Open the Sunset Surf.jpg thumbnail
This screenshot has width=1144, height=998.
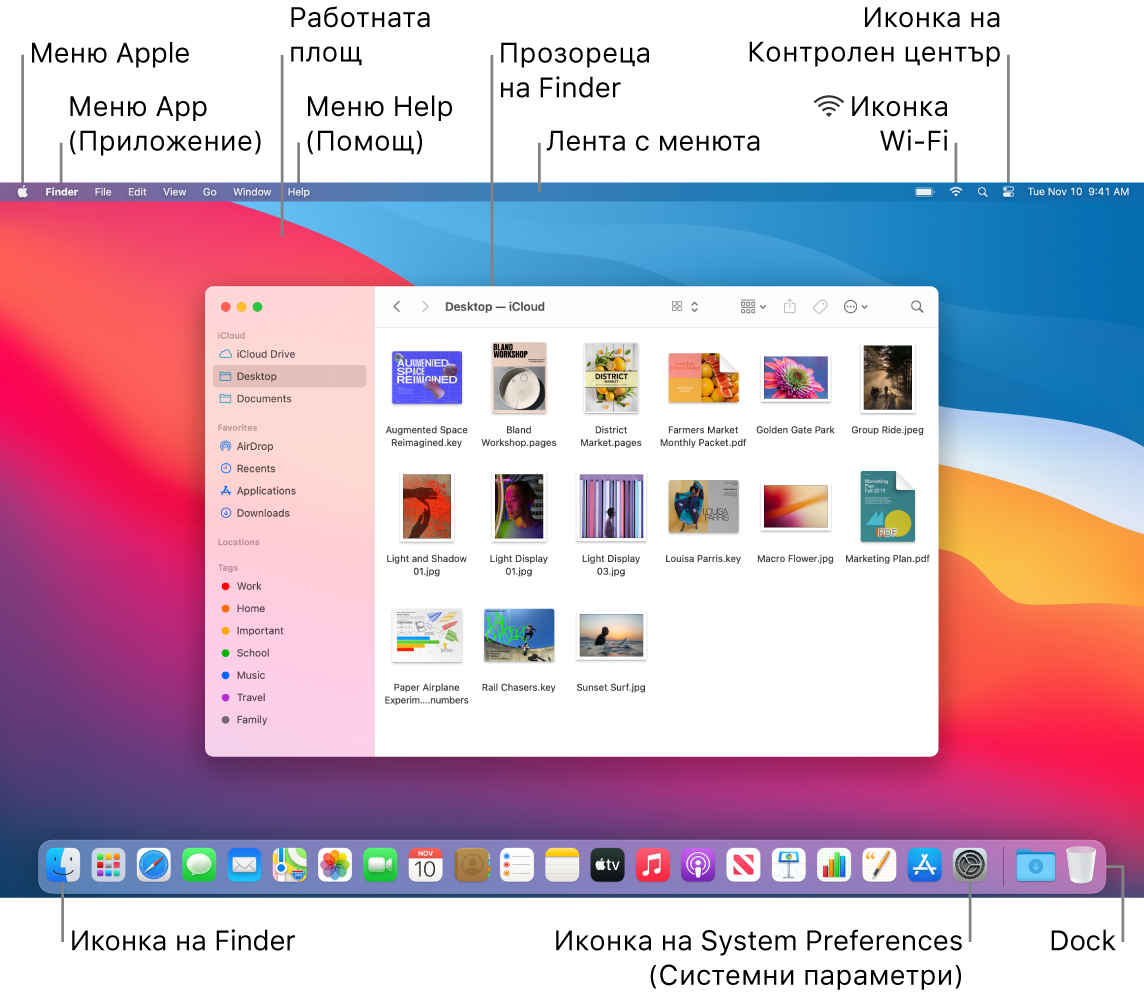pyautogui.click(x=611, y=635)
